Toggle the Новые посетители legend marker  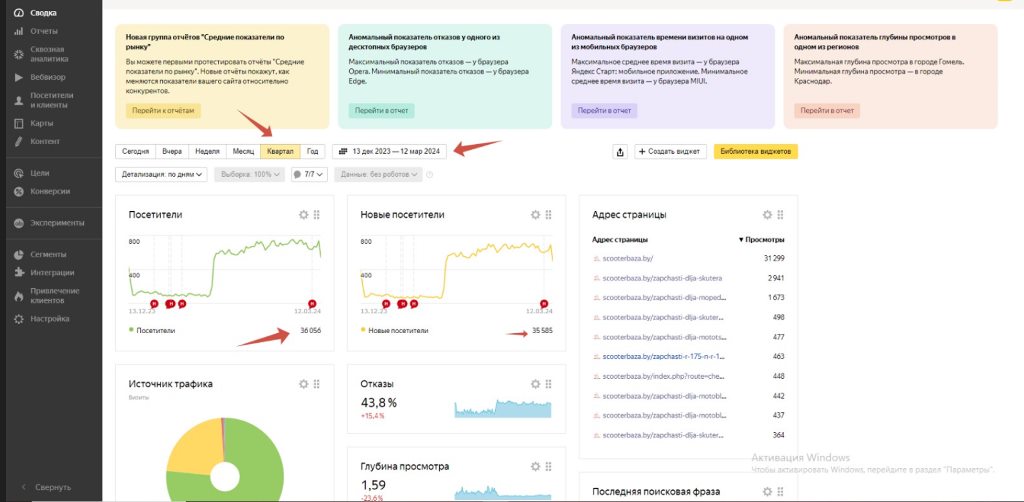(x=363, y=330)
